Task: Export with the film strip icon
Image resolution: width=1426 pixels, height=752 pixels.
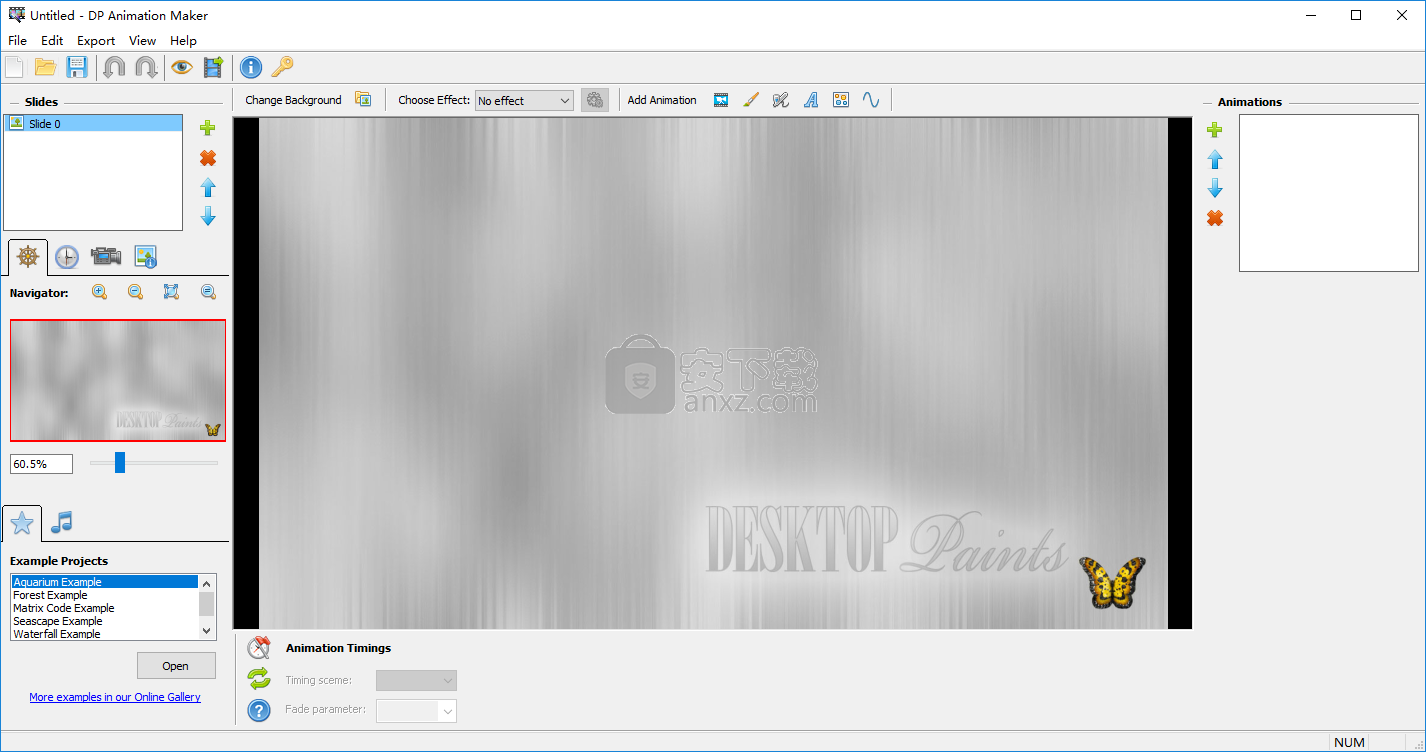Action: (213, 67)
